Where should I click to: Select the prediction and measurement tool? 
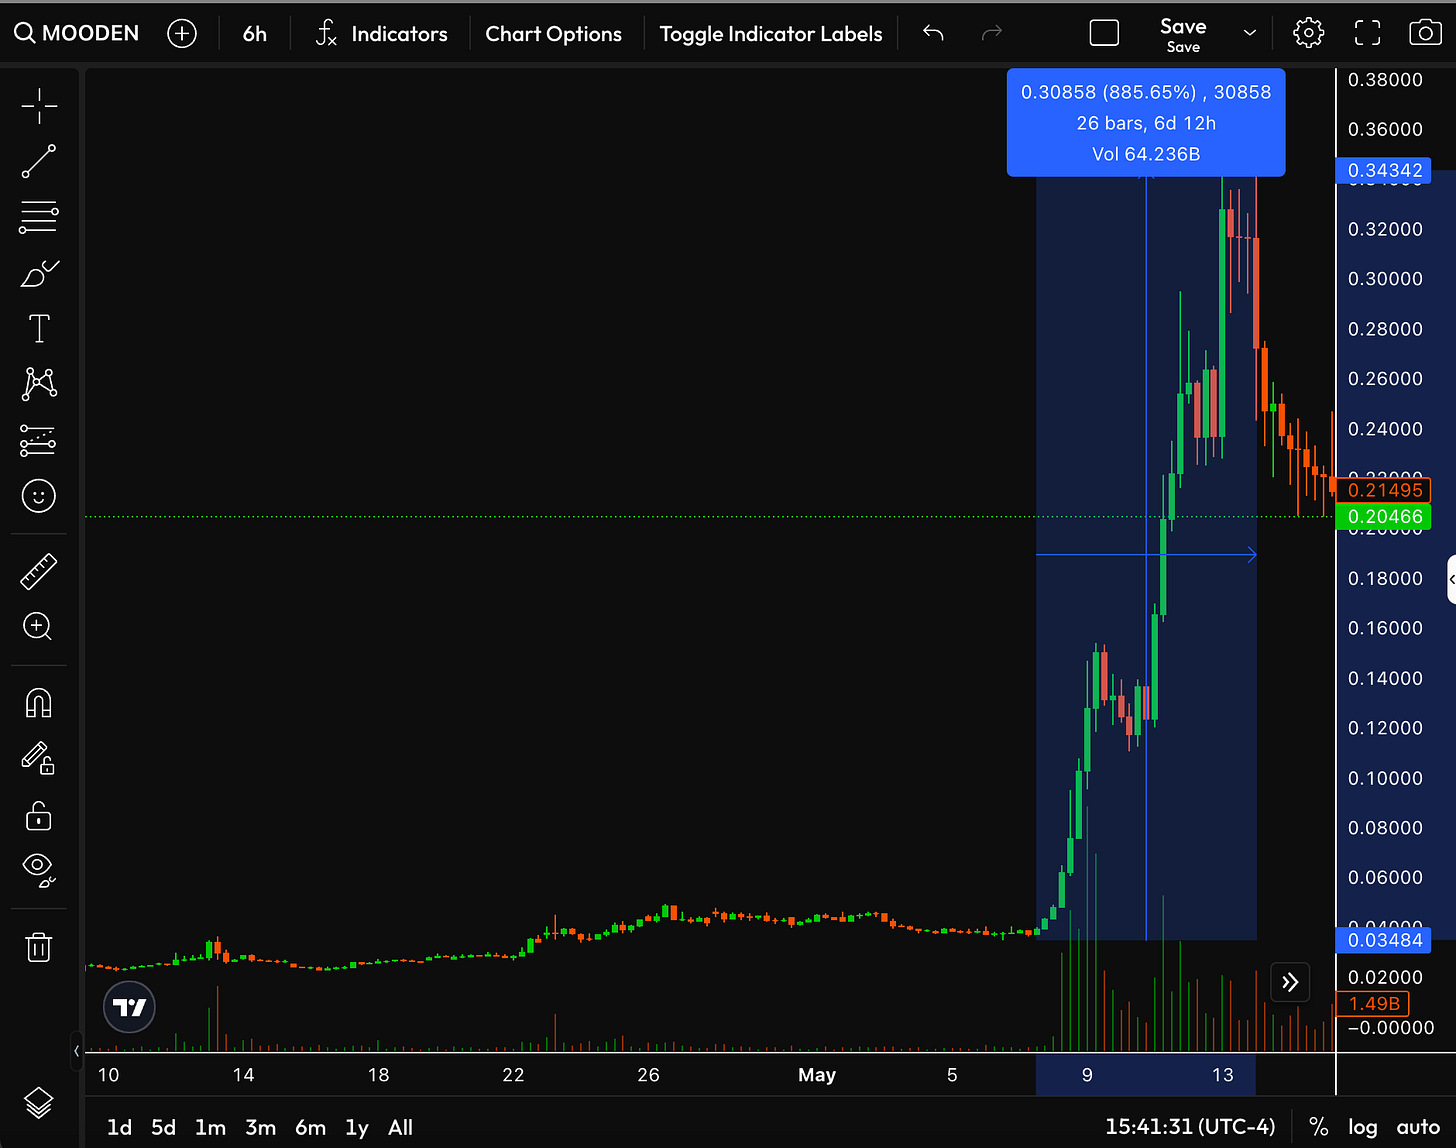tap(39, 440)
